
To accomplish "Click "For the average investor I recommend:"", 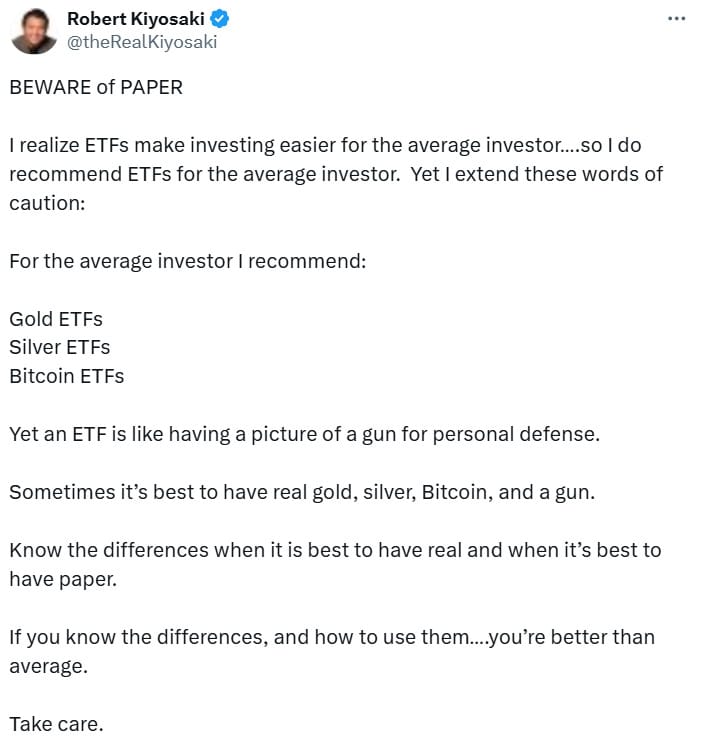I will coord(188,261).
